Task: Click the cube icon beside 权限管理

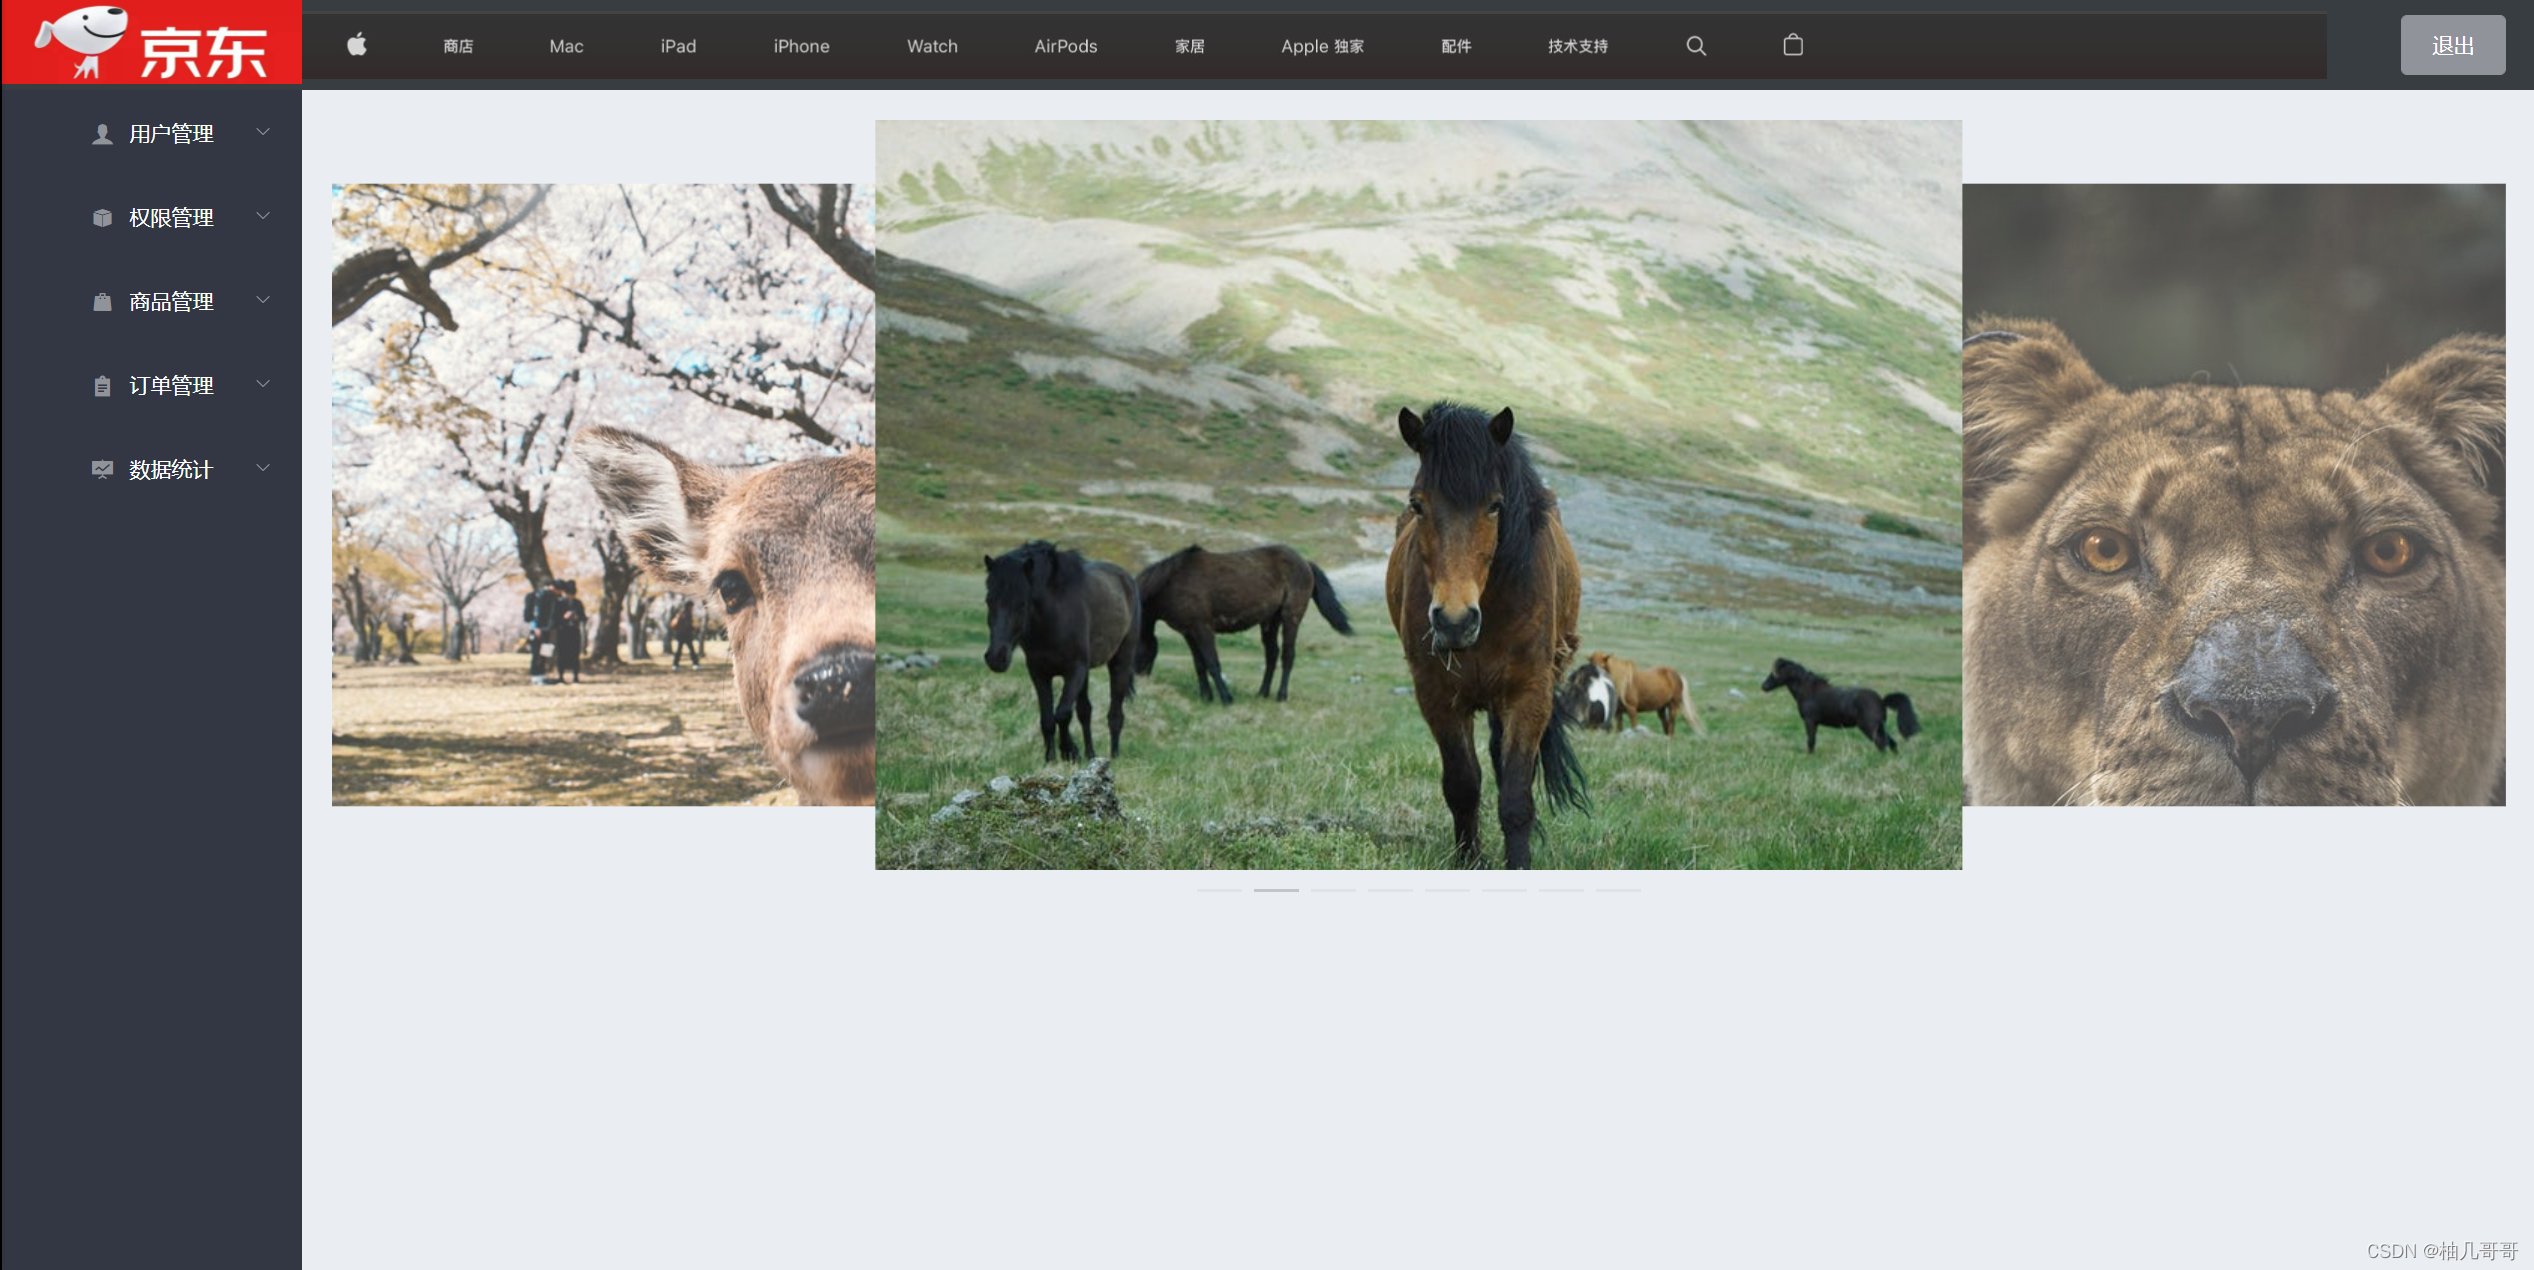Action: point(102,218)
